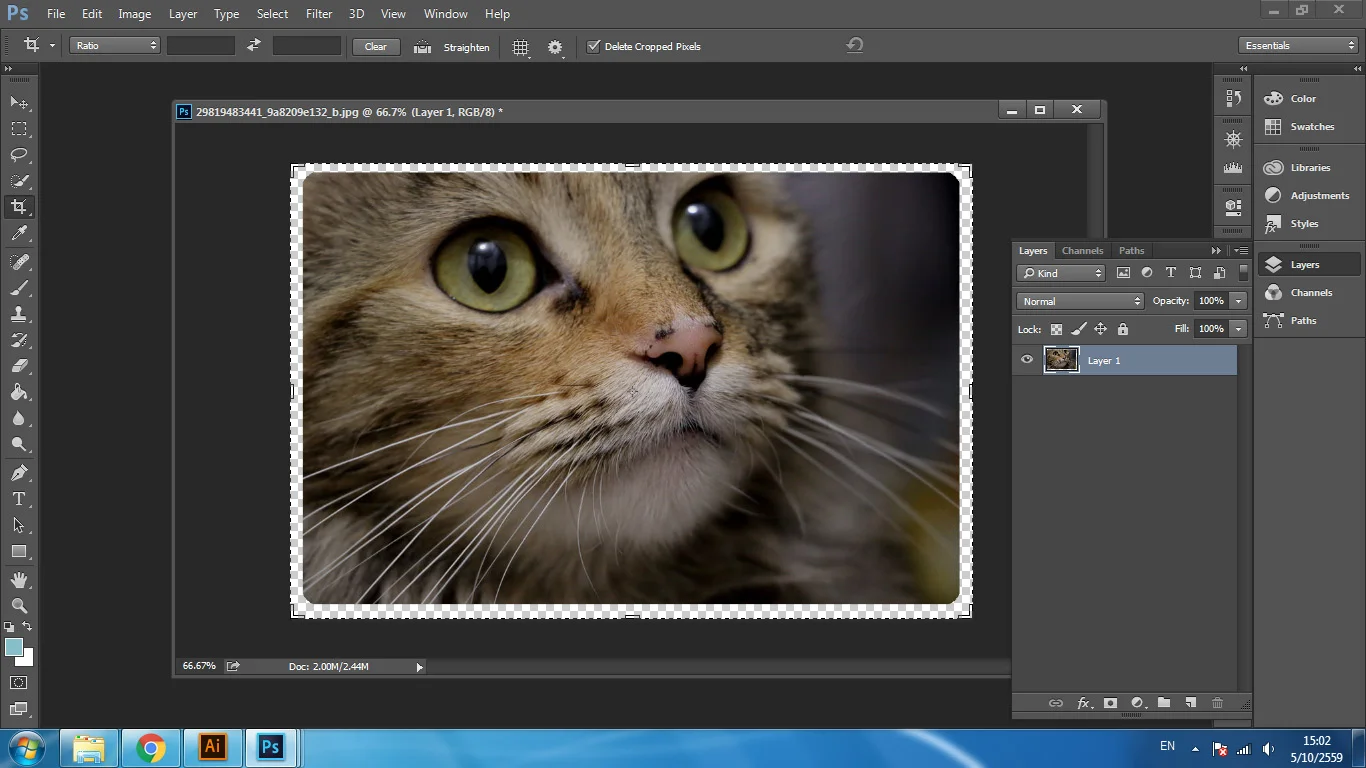Image resolution: width=1366 pixels, height=768 pixels.
Task: Uncheck Delete Cropped Pixels checkbox
Action: pos(593,47)
